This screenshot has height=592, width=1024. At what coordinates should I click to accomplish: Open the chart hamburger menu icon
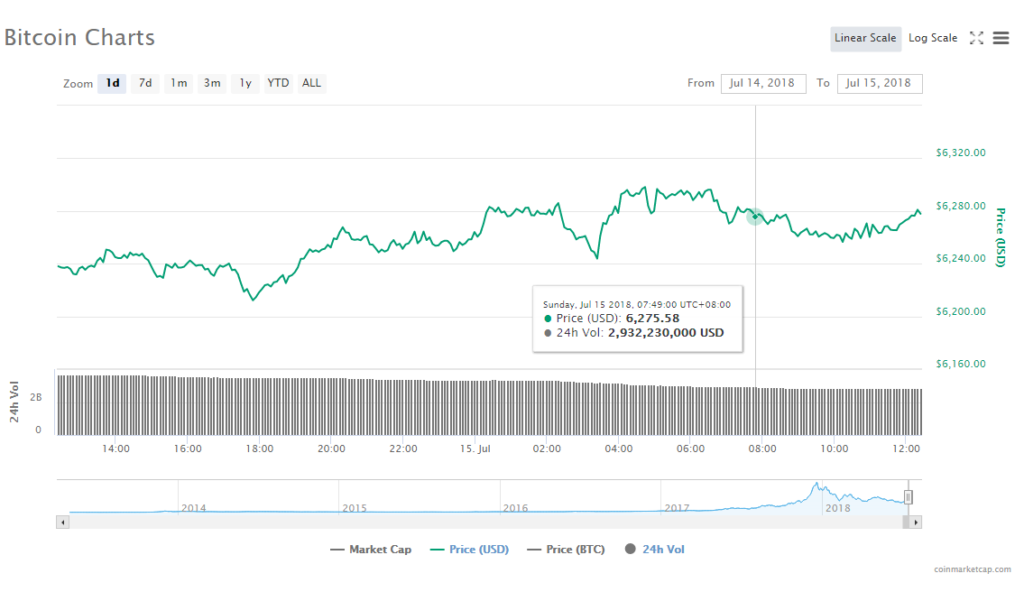(x=1001, y=38)
